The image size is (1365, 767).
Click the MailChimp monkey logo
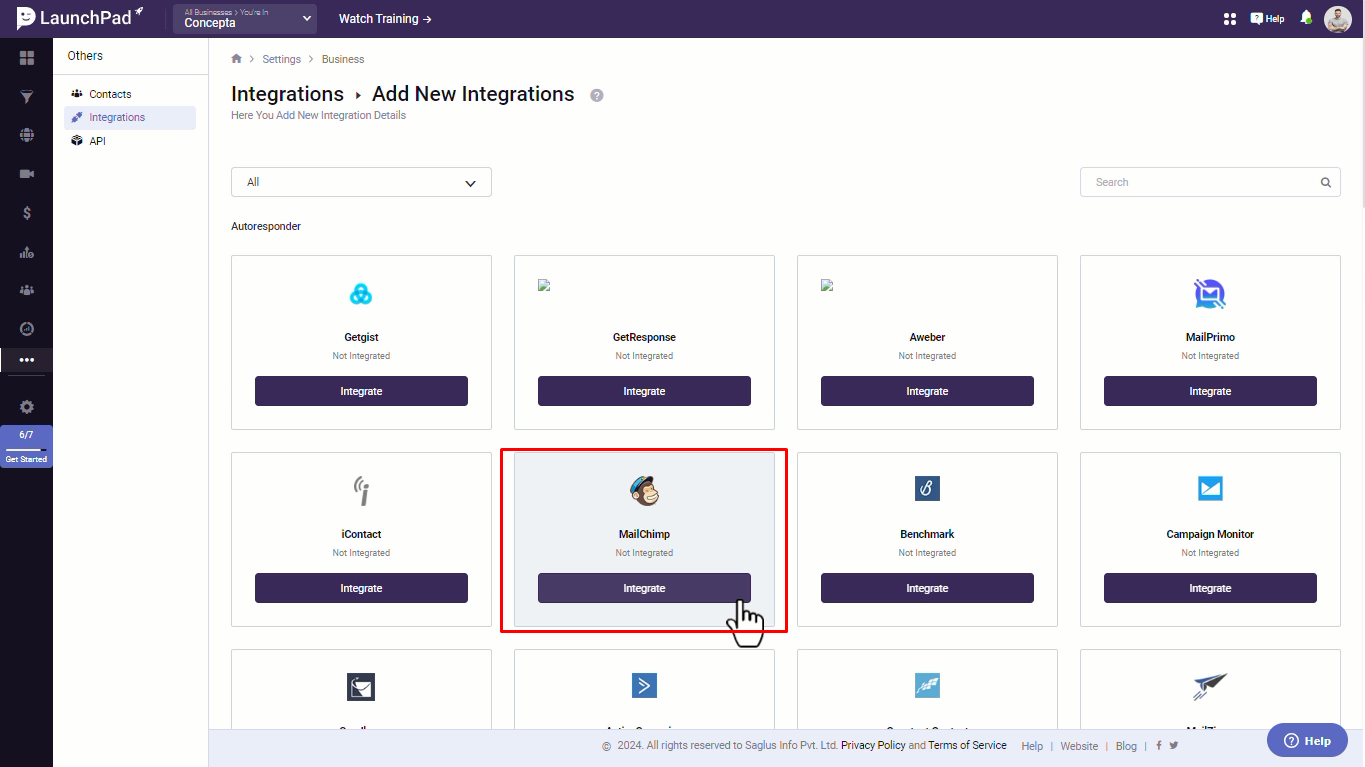pyautogui.click(x=644, y=489)
